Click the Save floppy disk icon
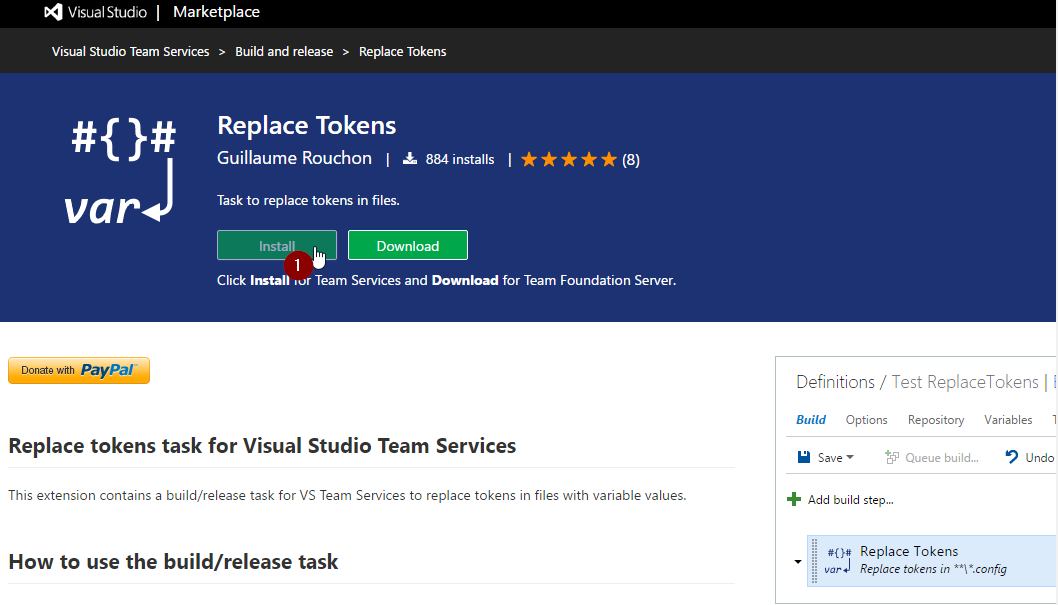 coord(804,457)
